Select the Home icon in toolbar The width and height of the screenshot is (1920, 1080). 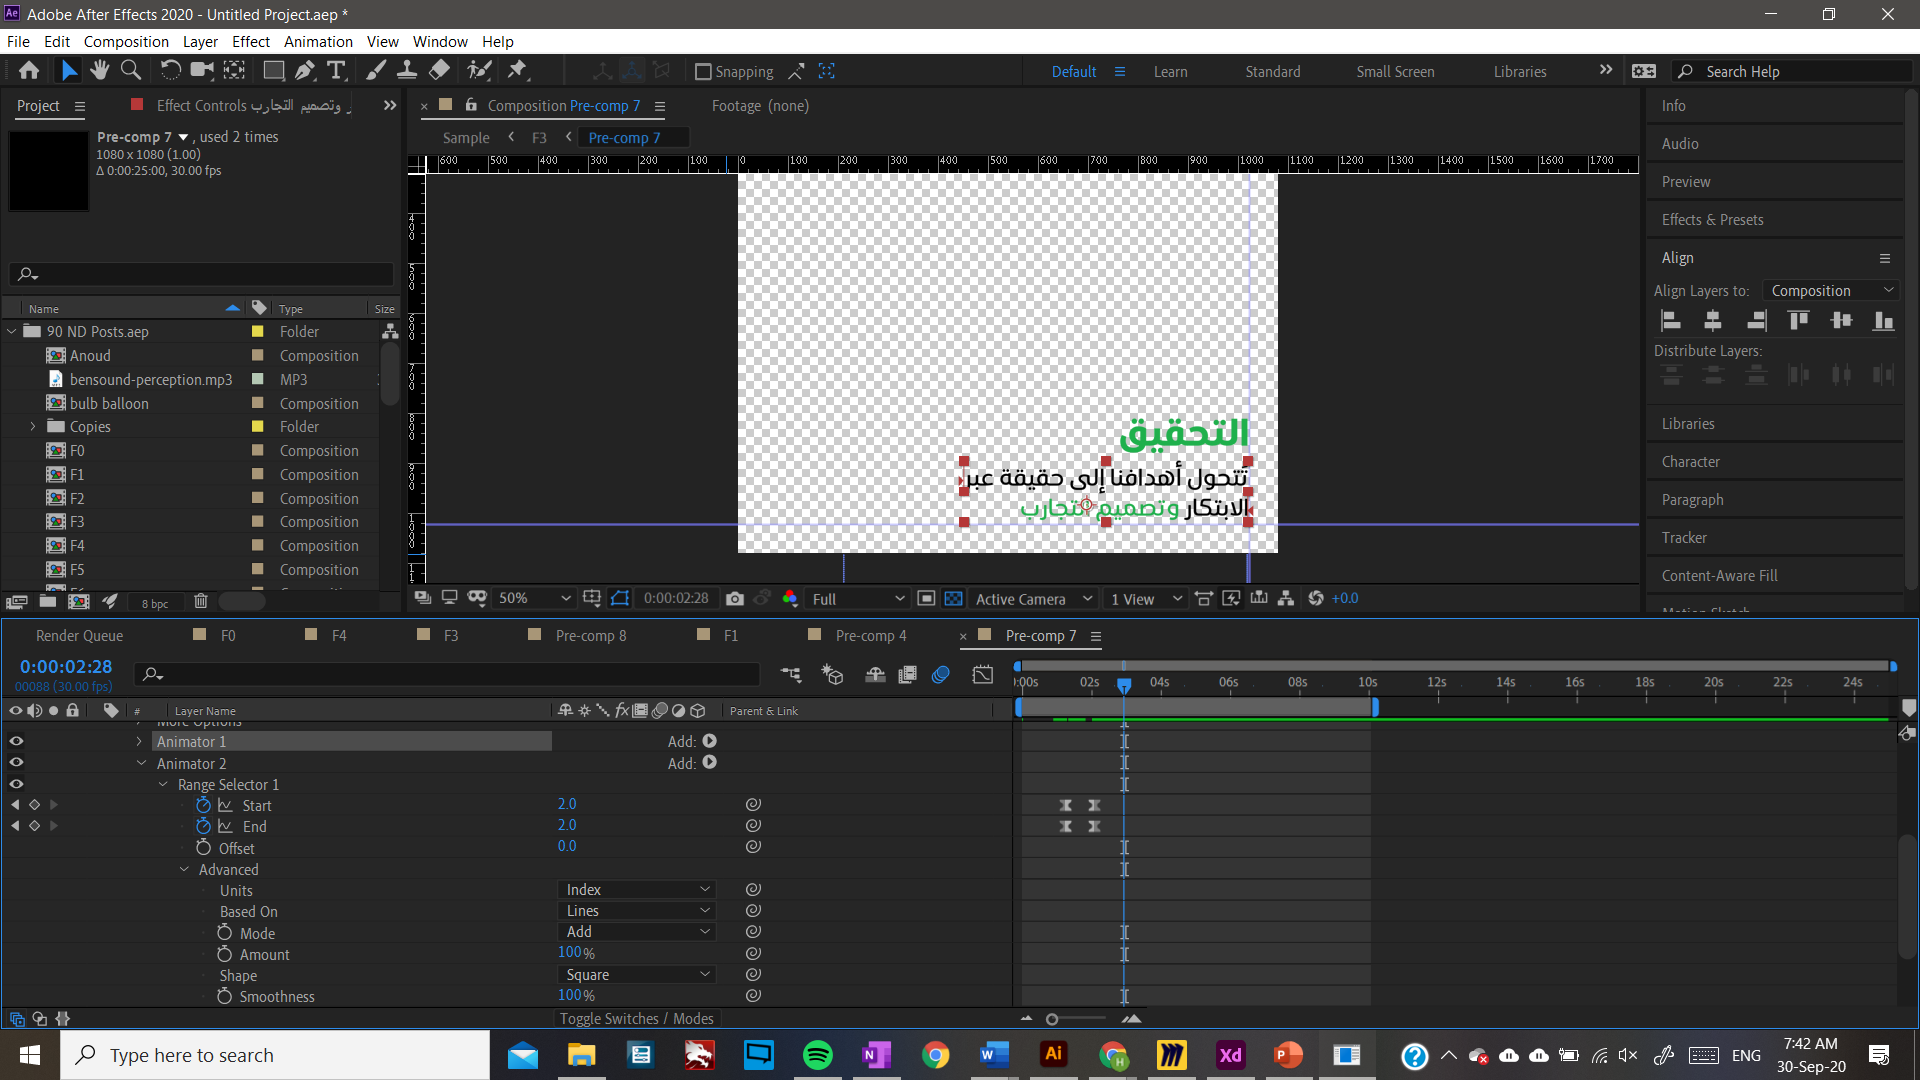[29, 71]
